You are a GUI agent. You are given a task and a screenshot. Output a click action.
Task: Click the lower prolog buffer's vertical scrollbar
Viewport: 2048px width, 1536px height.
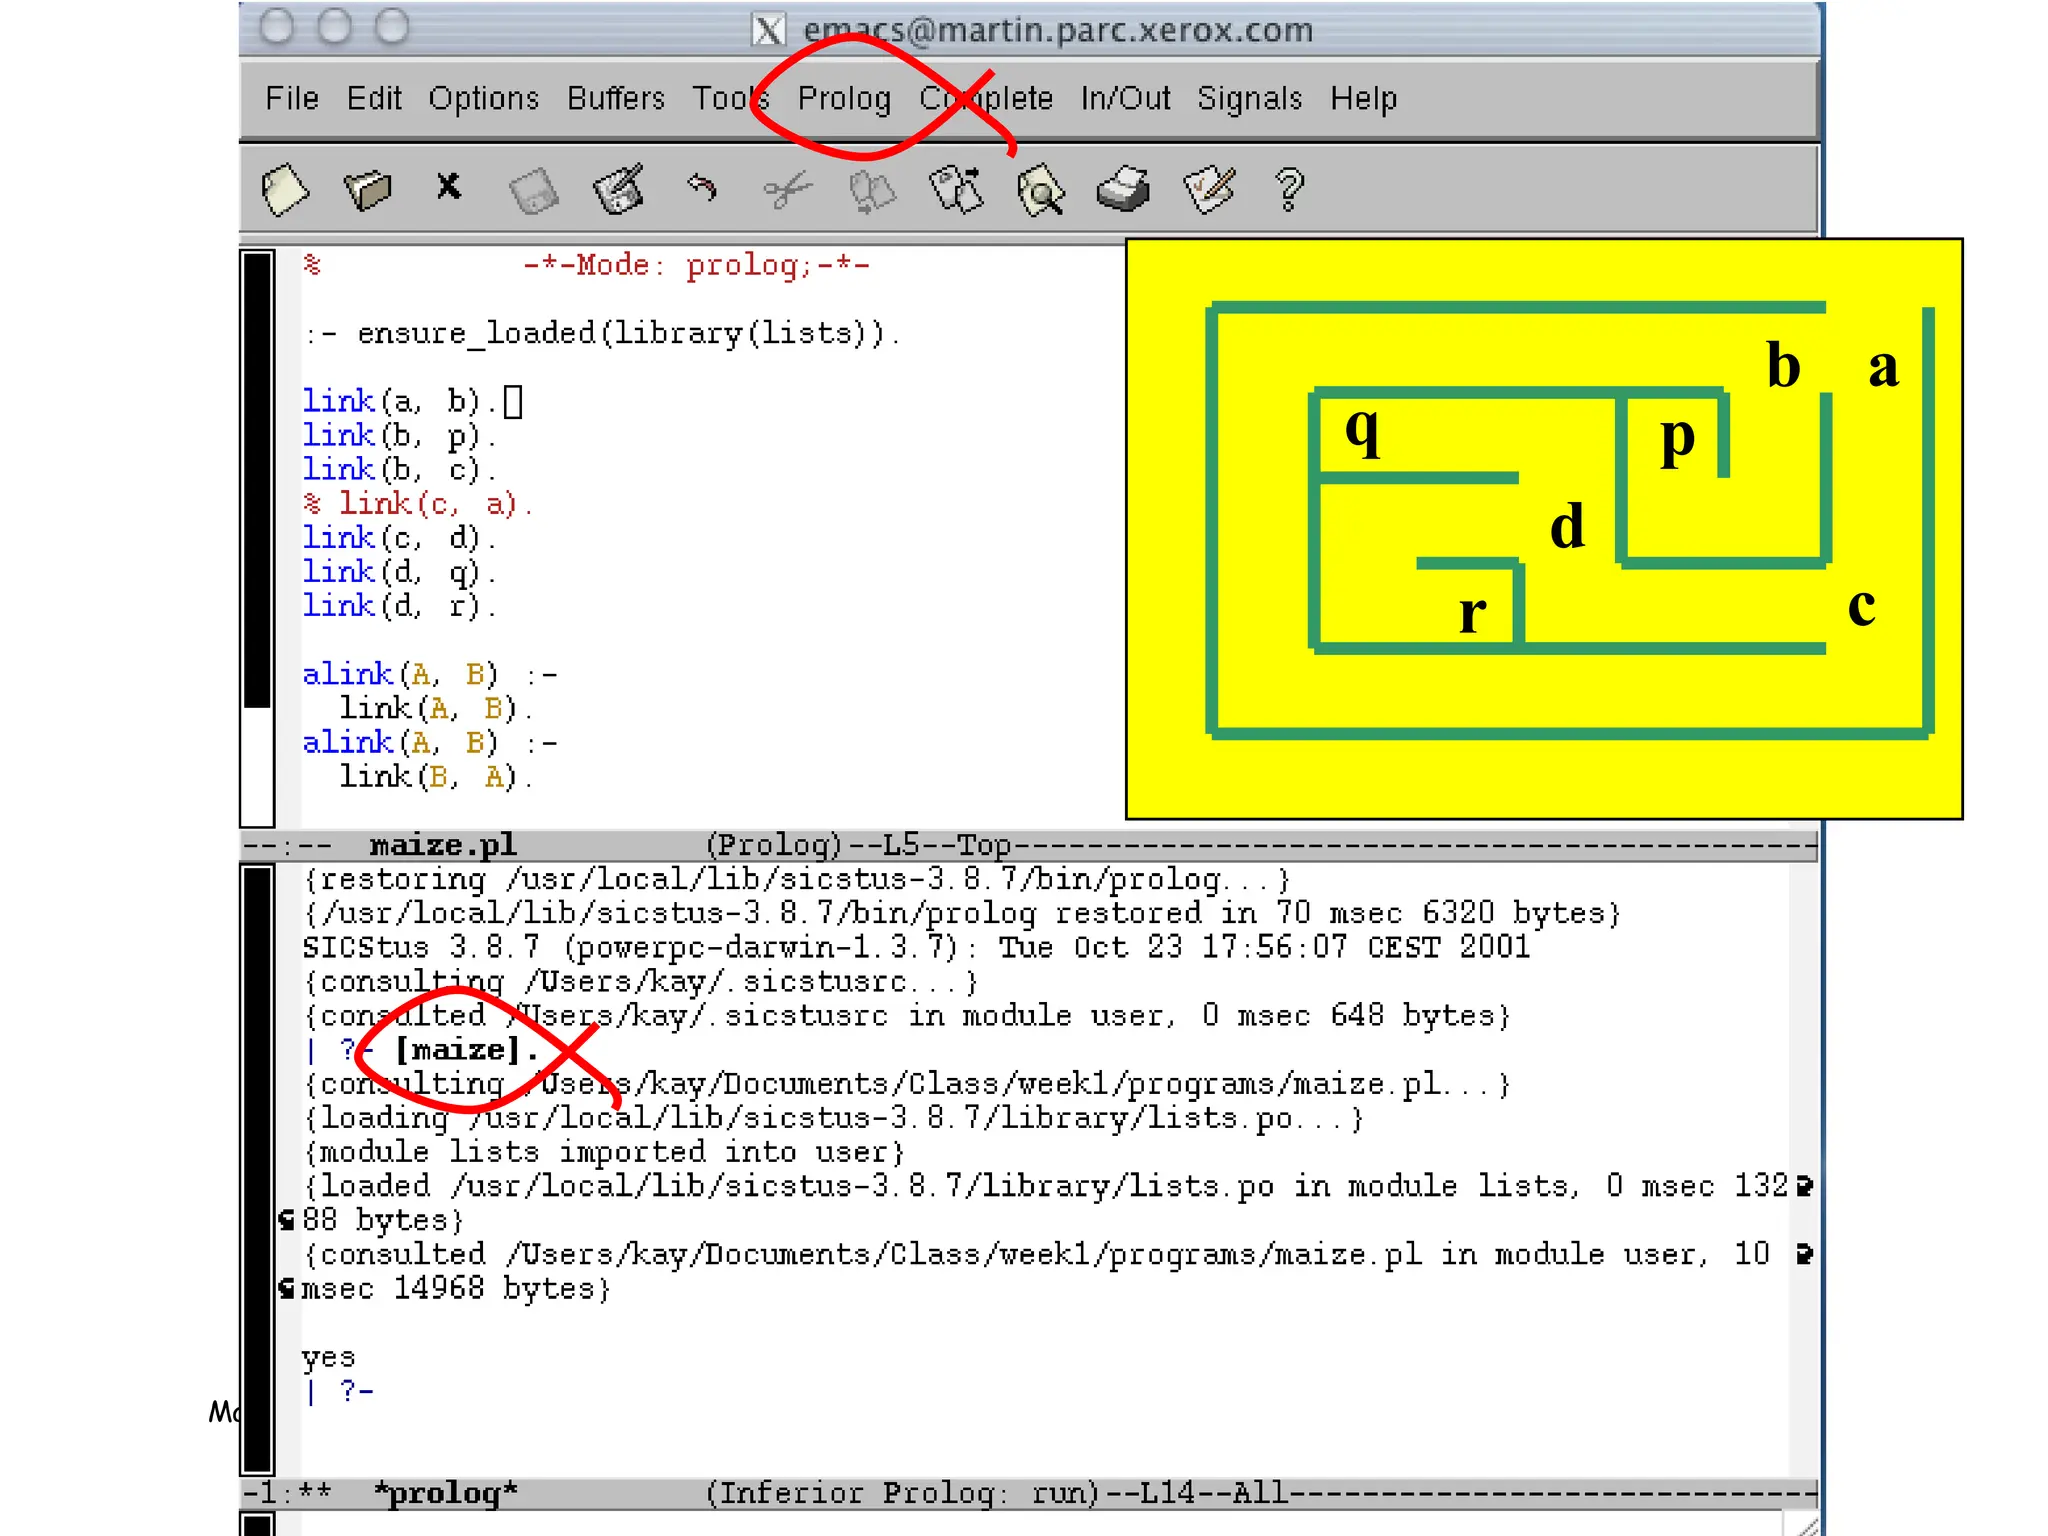pyautogui.click(x=258, y=1170)
